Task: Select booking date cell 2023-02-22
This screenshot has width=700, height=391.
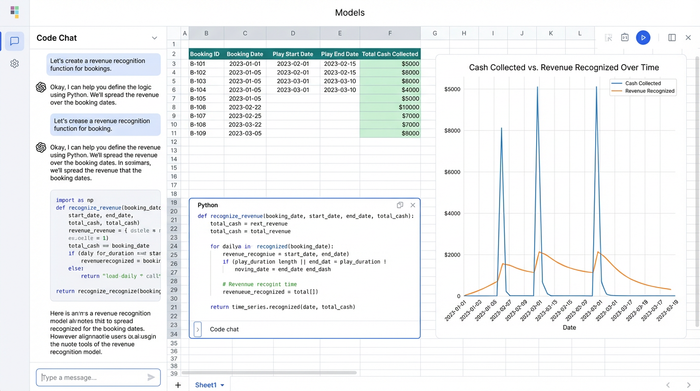Action: click(x=245, y=107)
